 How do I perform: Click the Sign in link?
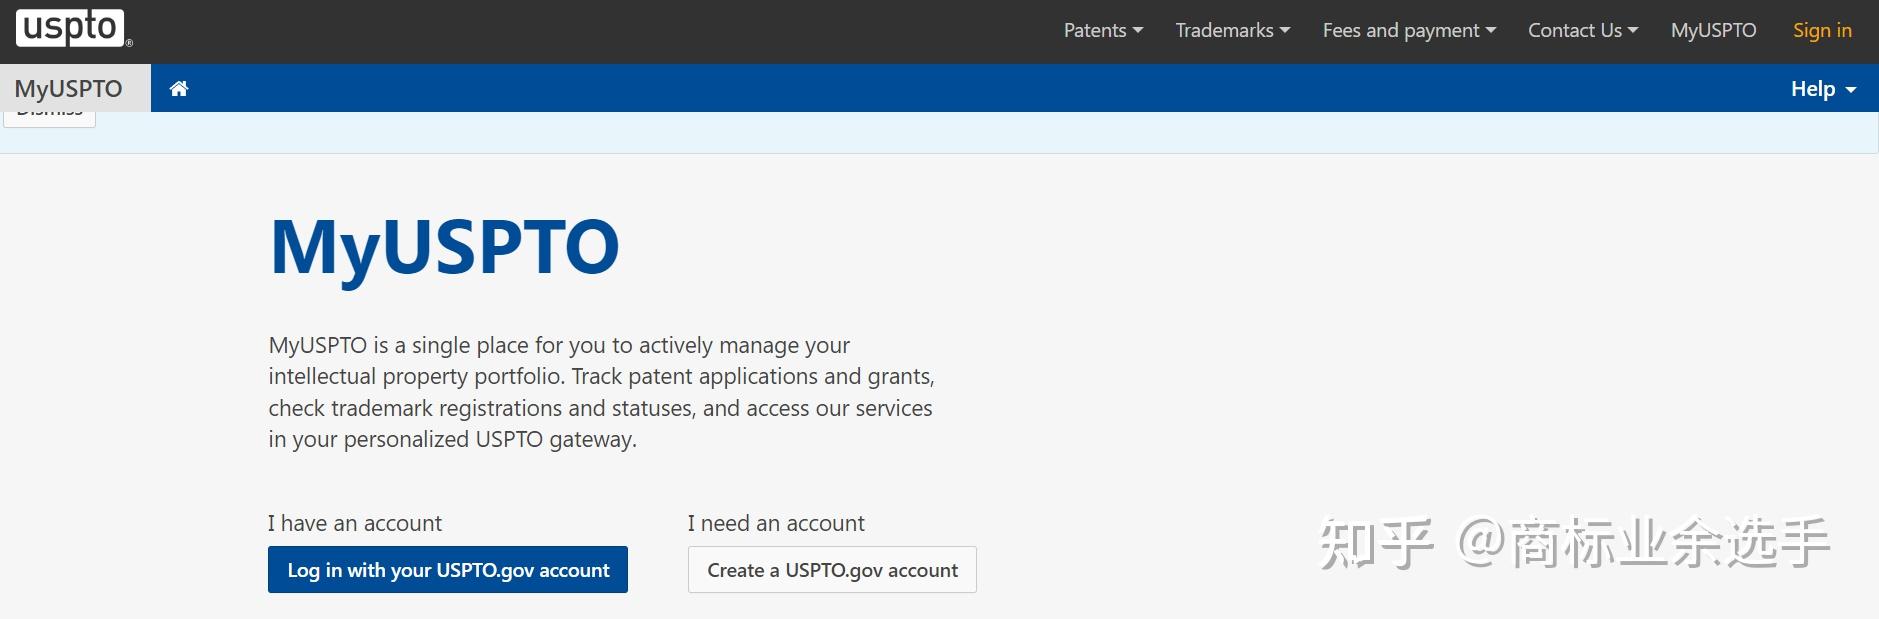(x=1821, y=30)
